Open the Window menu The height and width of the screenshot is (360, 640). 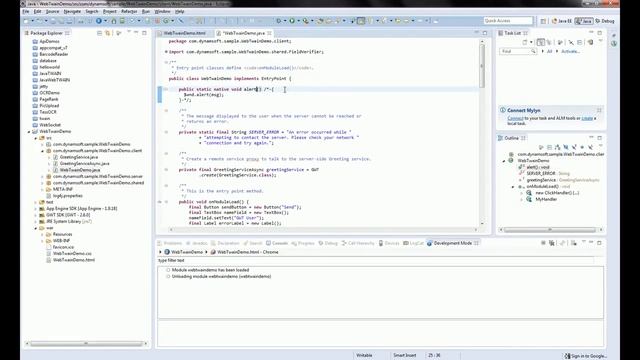(x=162, y=11)
